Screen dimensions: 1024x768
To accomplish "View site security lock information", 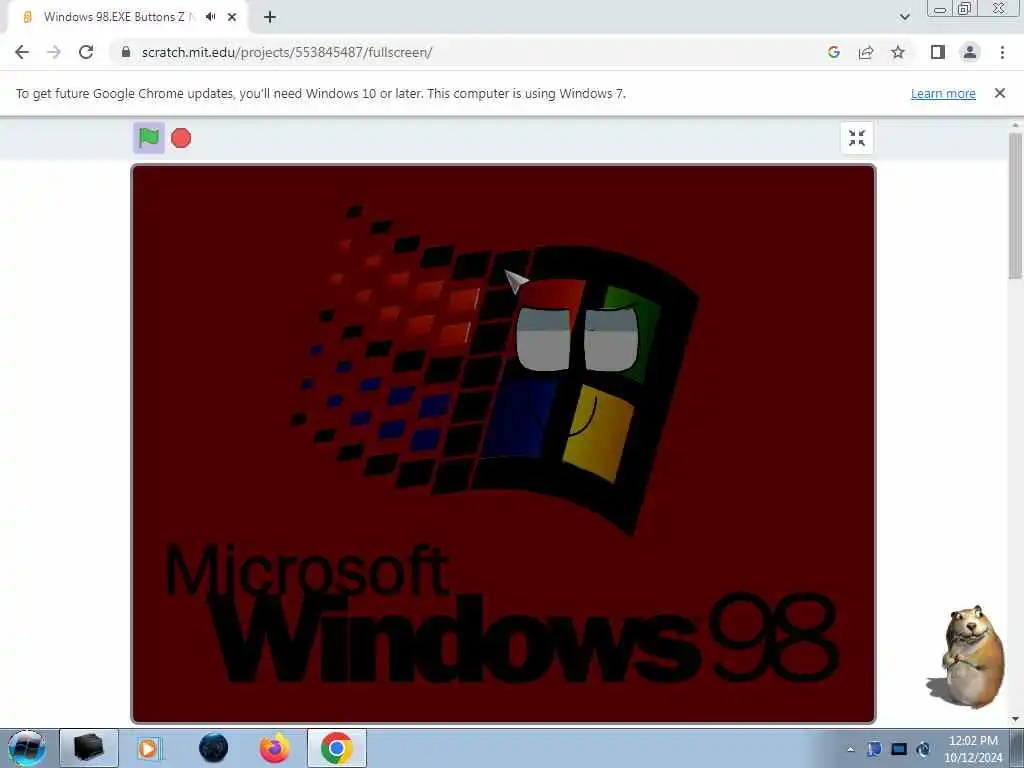I will 126,52.
